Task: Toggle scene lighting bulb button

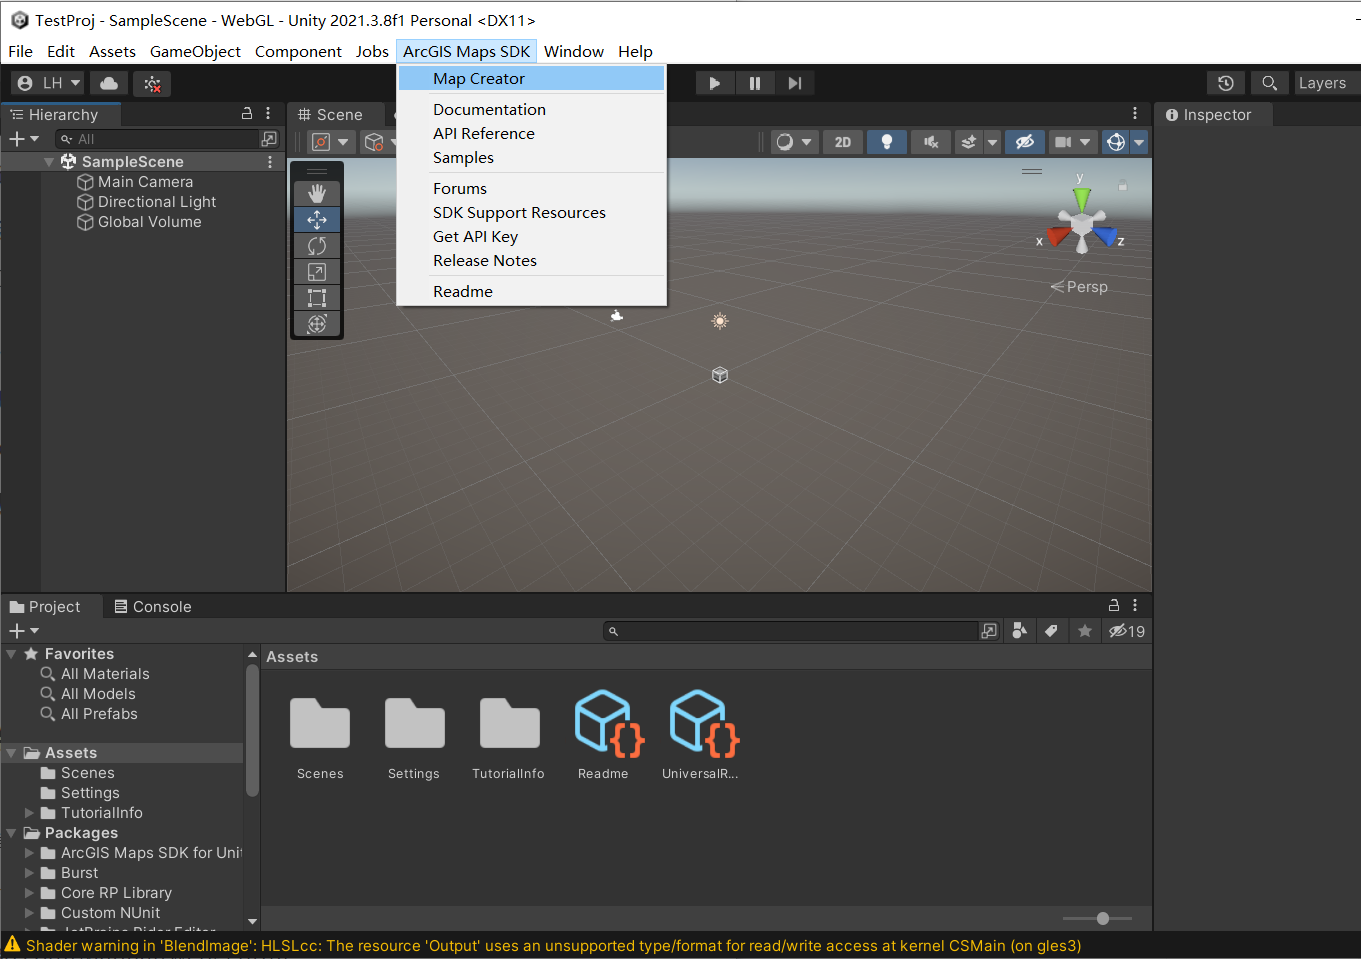Action: click(887, 142)
